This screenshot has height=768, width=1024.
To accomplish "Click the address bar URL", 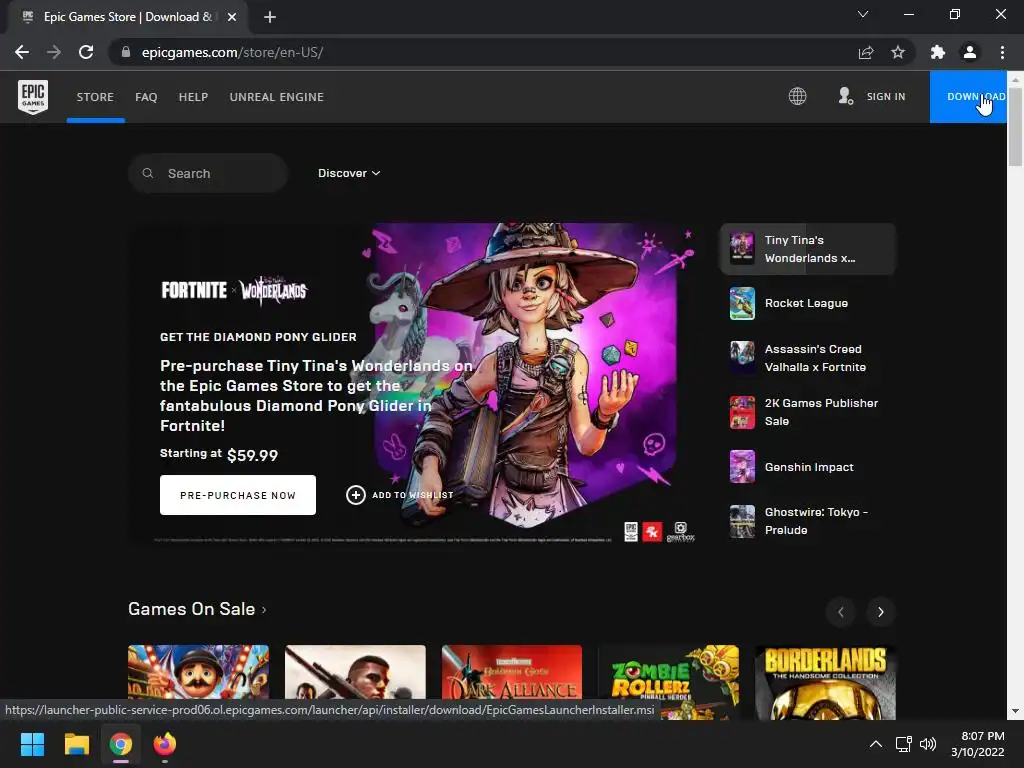I will click(232, 52).
